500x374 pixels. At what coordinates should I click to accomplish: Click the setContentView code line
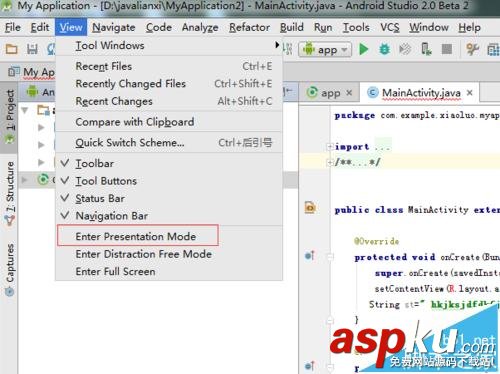(x=437, y=288)
